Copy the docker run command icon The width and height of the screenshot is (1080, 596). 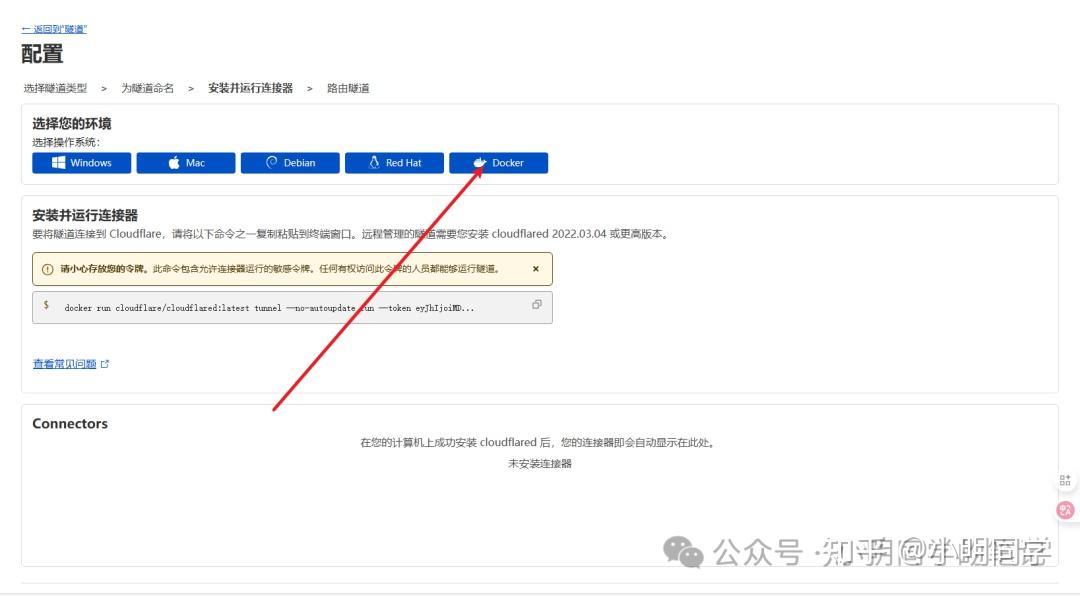click(x=537, y=305)
